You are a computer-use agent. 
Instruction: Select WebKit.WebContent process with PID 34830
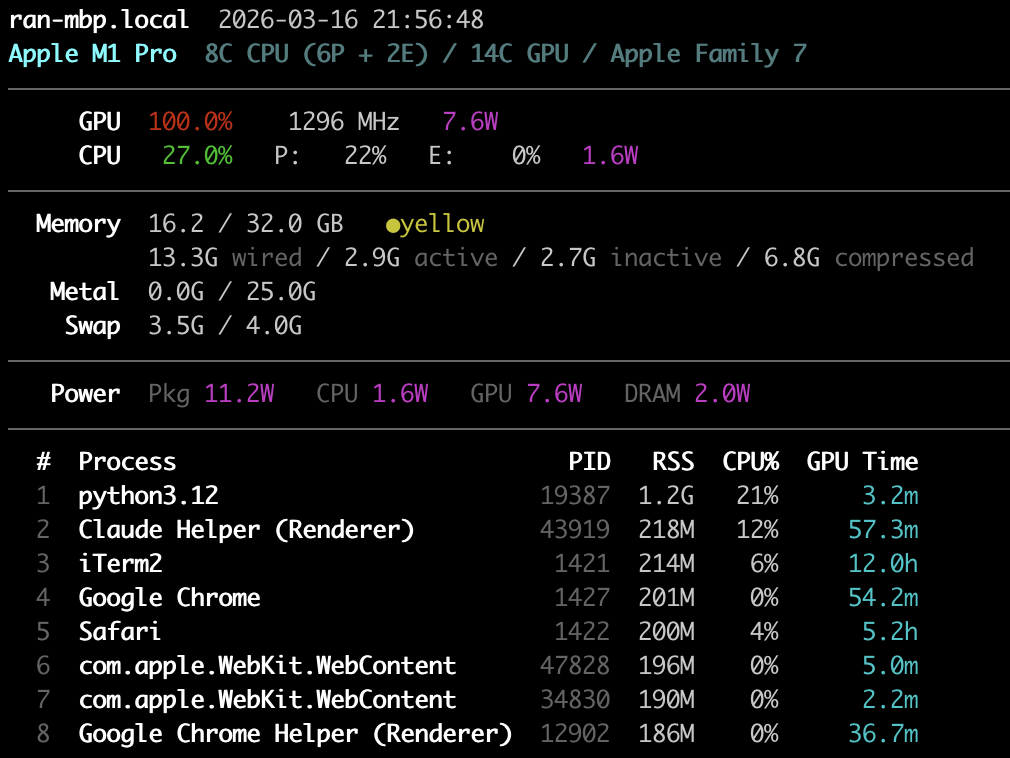[x=267, y=700]
